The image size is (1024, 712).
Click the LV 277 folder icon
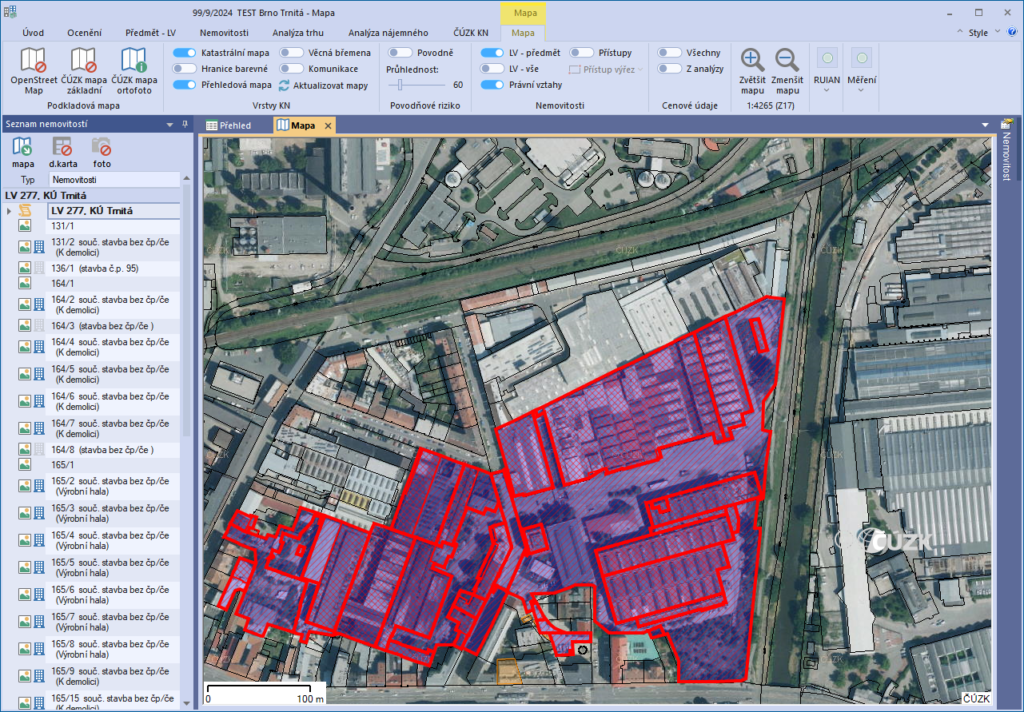pyautogui.click(x=25, y=210)
